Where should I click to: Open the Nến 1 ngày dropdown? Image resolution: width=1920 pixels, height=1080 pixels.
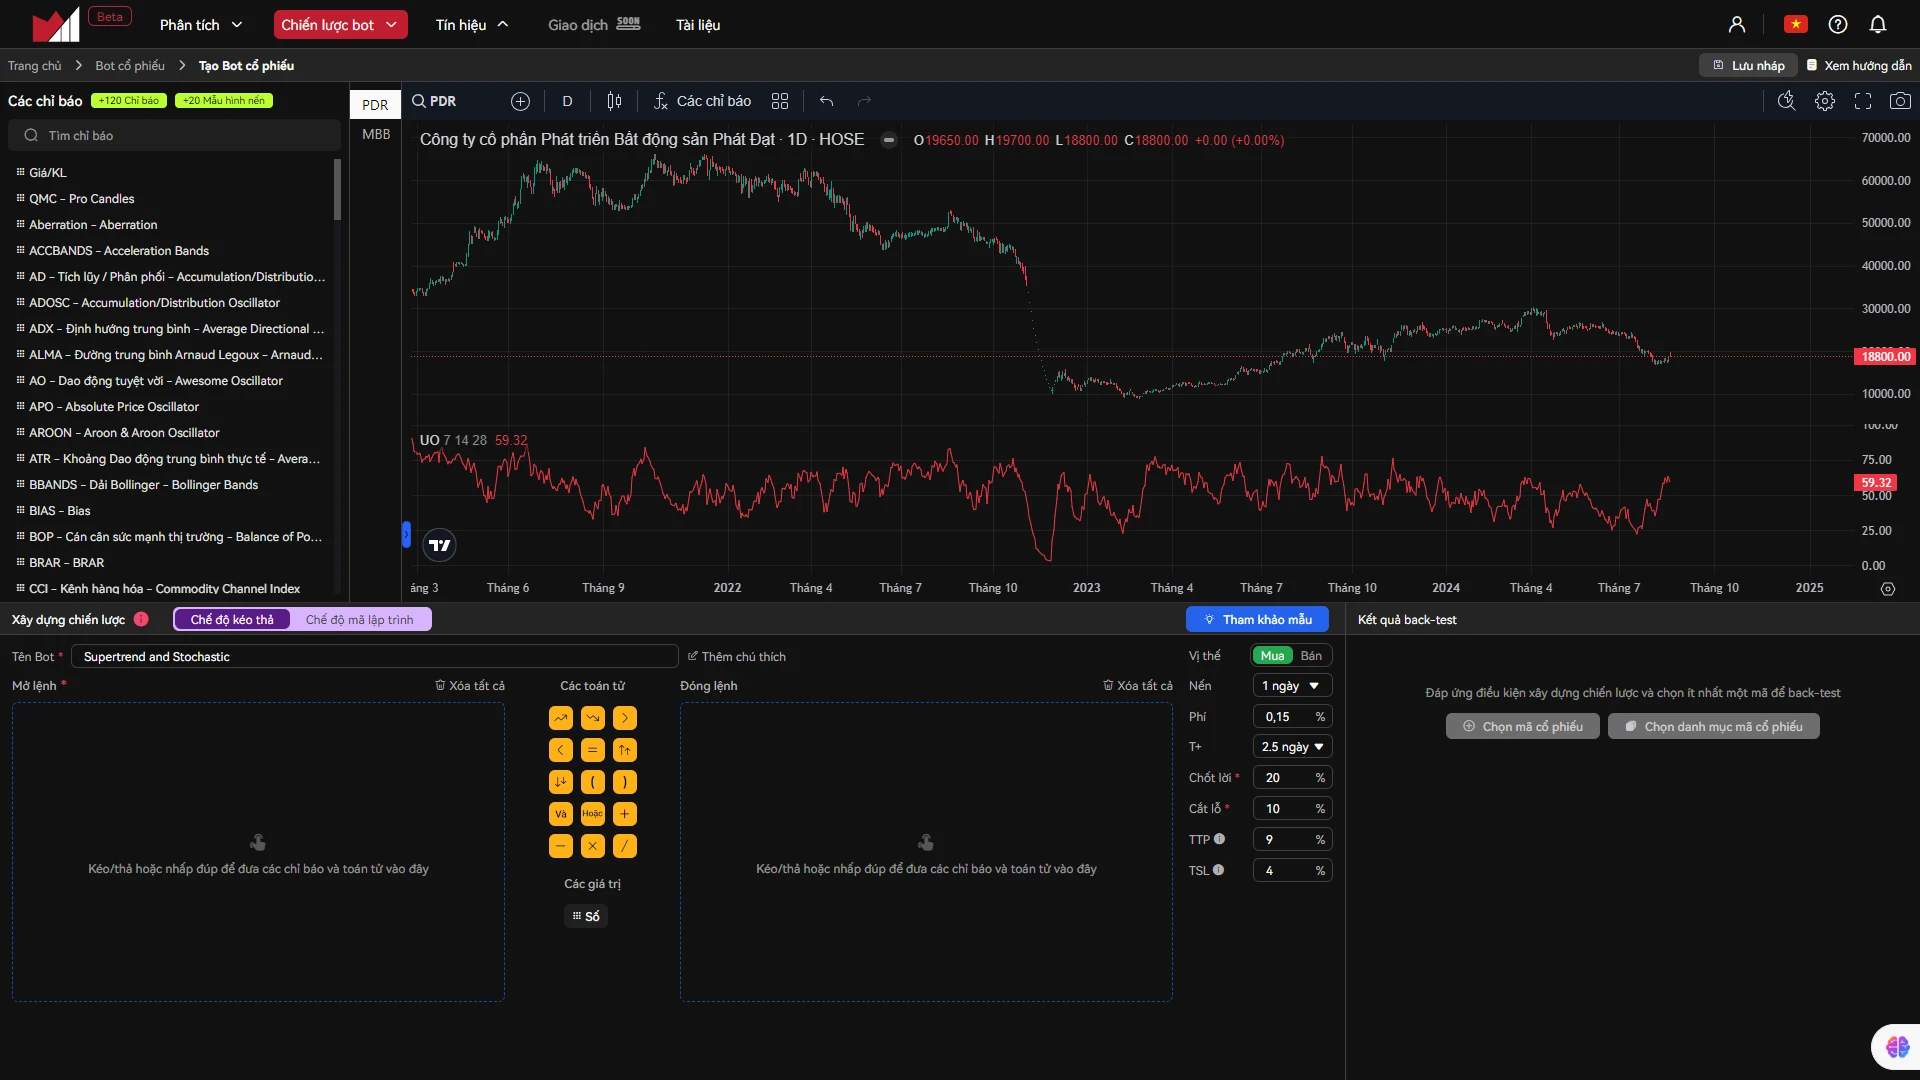pos(1292,686)
